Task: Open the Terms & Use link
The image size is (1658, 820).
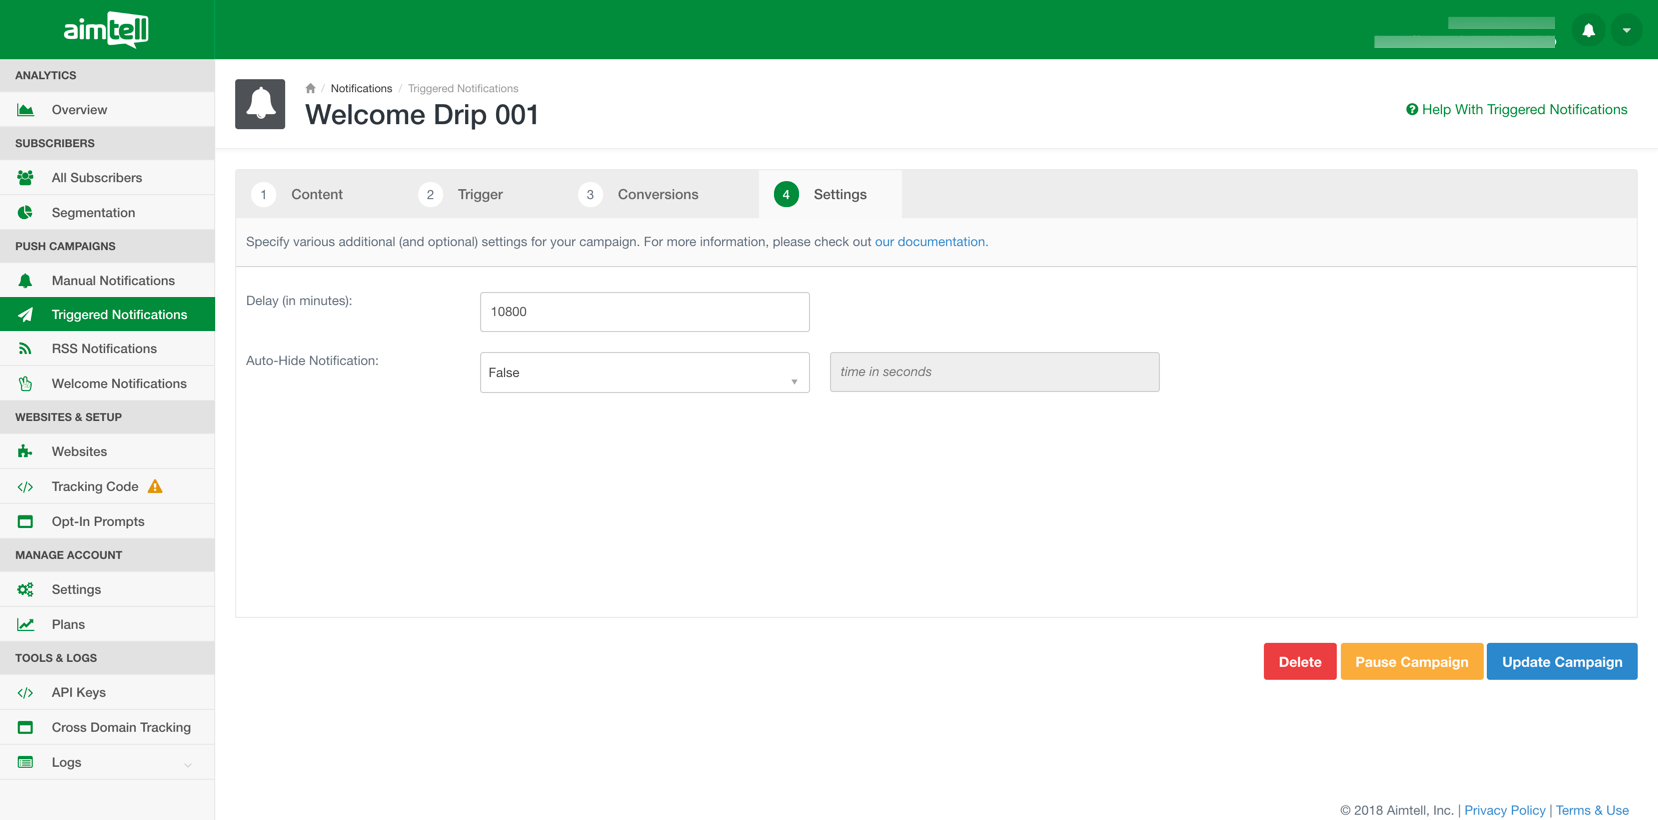Action: click(x=1592, y=810)
